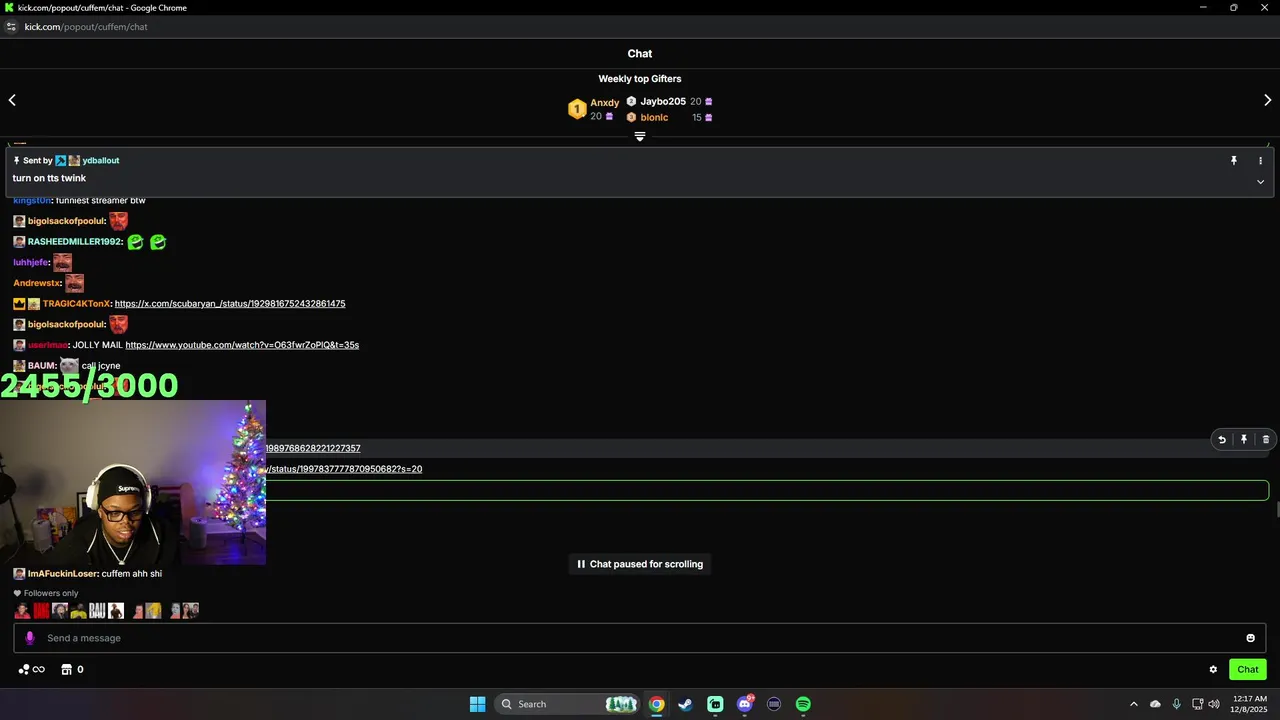Click gifter Jaybo205's name
This screenshot has height=720, width=1280.
[x=663, y=102]
